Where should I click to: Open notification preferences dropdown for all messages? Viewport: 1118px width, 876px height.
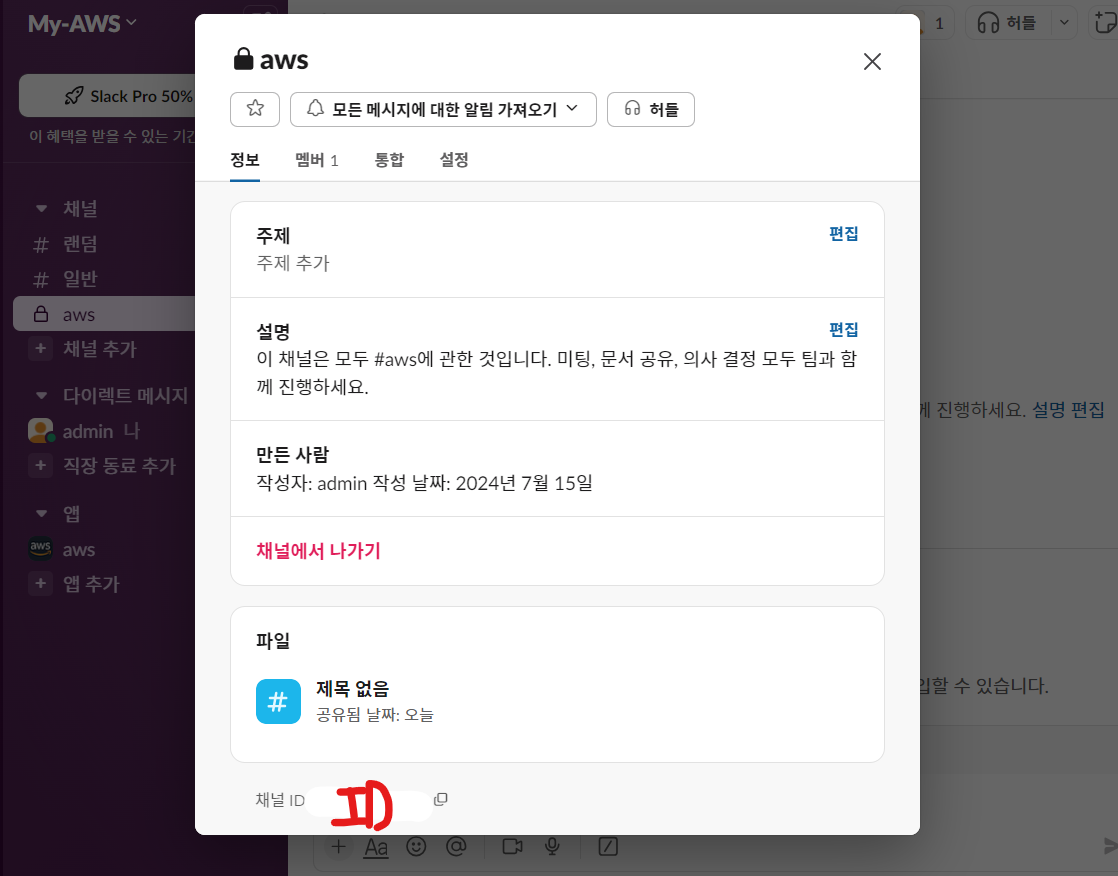(443, 109)
